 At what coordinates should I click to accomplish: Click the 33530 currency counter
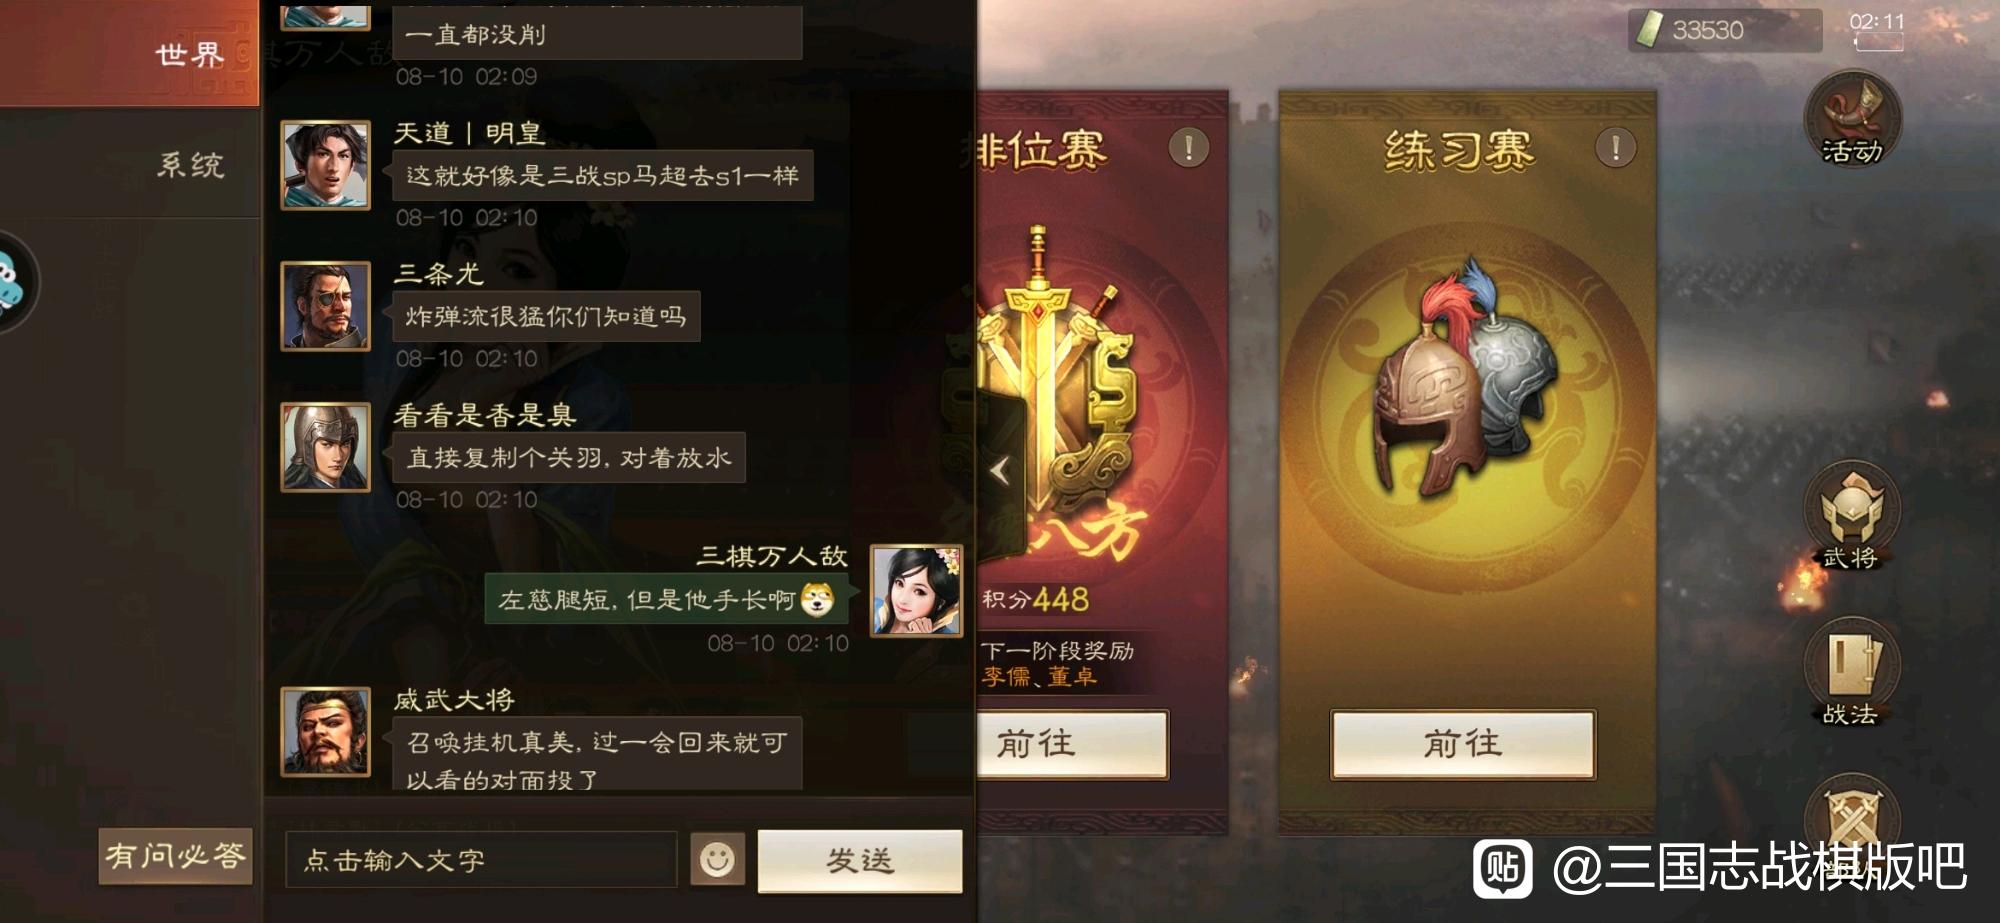click(1724, 30)
